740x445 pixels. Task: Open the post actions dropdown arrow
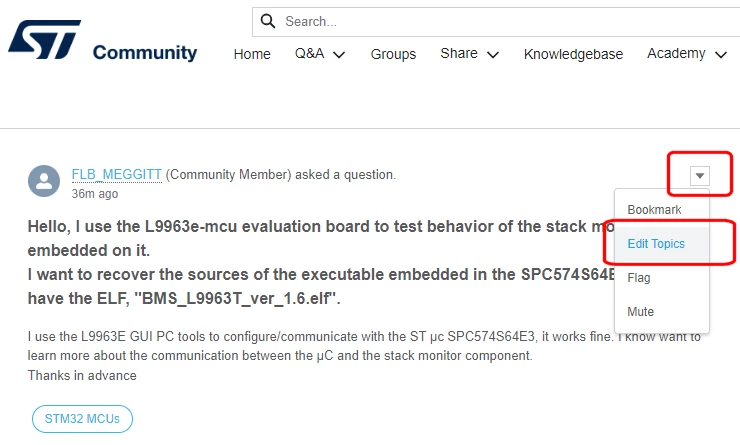click(699, 176)
